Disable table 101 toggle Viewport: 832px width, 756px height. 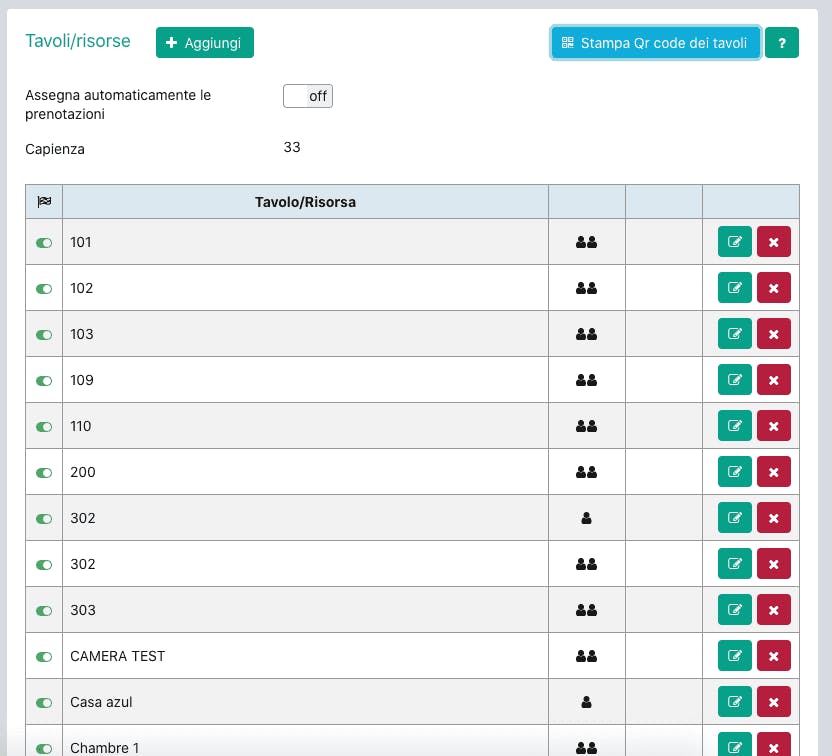coord(44,242)
